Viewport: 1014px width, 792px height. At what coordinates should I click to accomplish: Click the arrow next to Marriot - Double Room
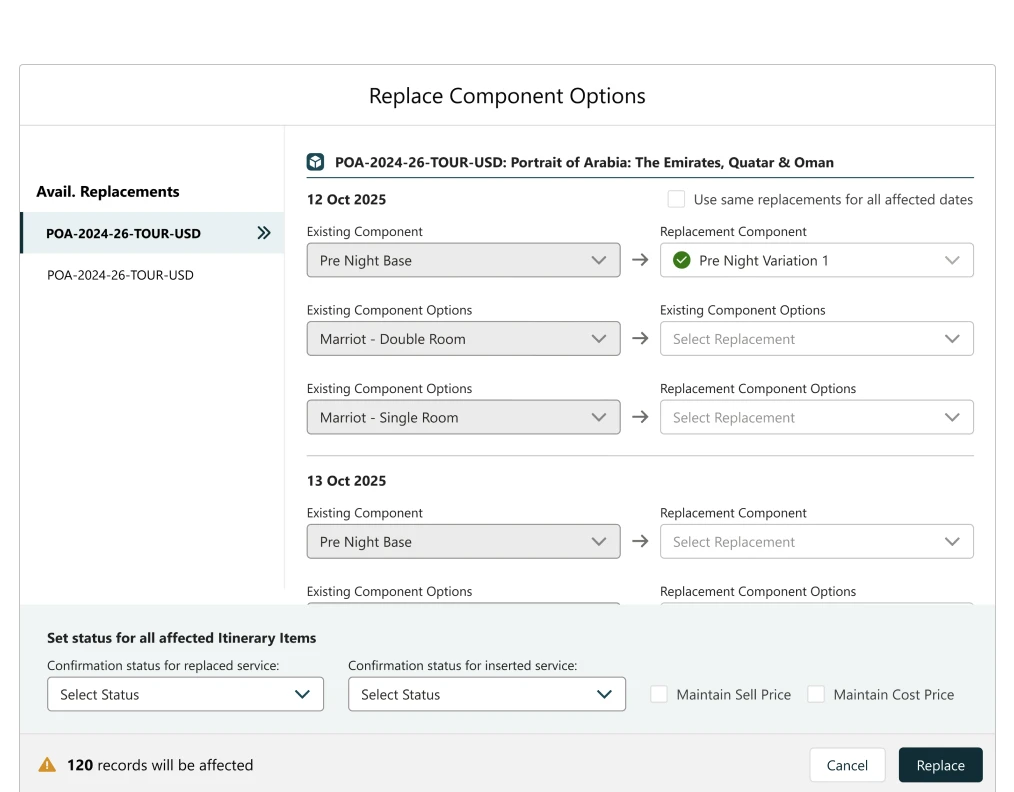pos(640,339)
